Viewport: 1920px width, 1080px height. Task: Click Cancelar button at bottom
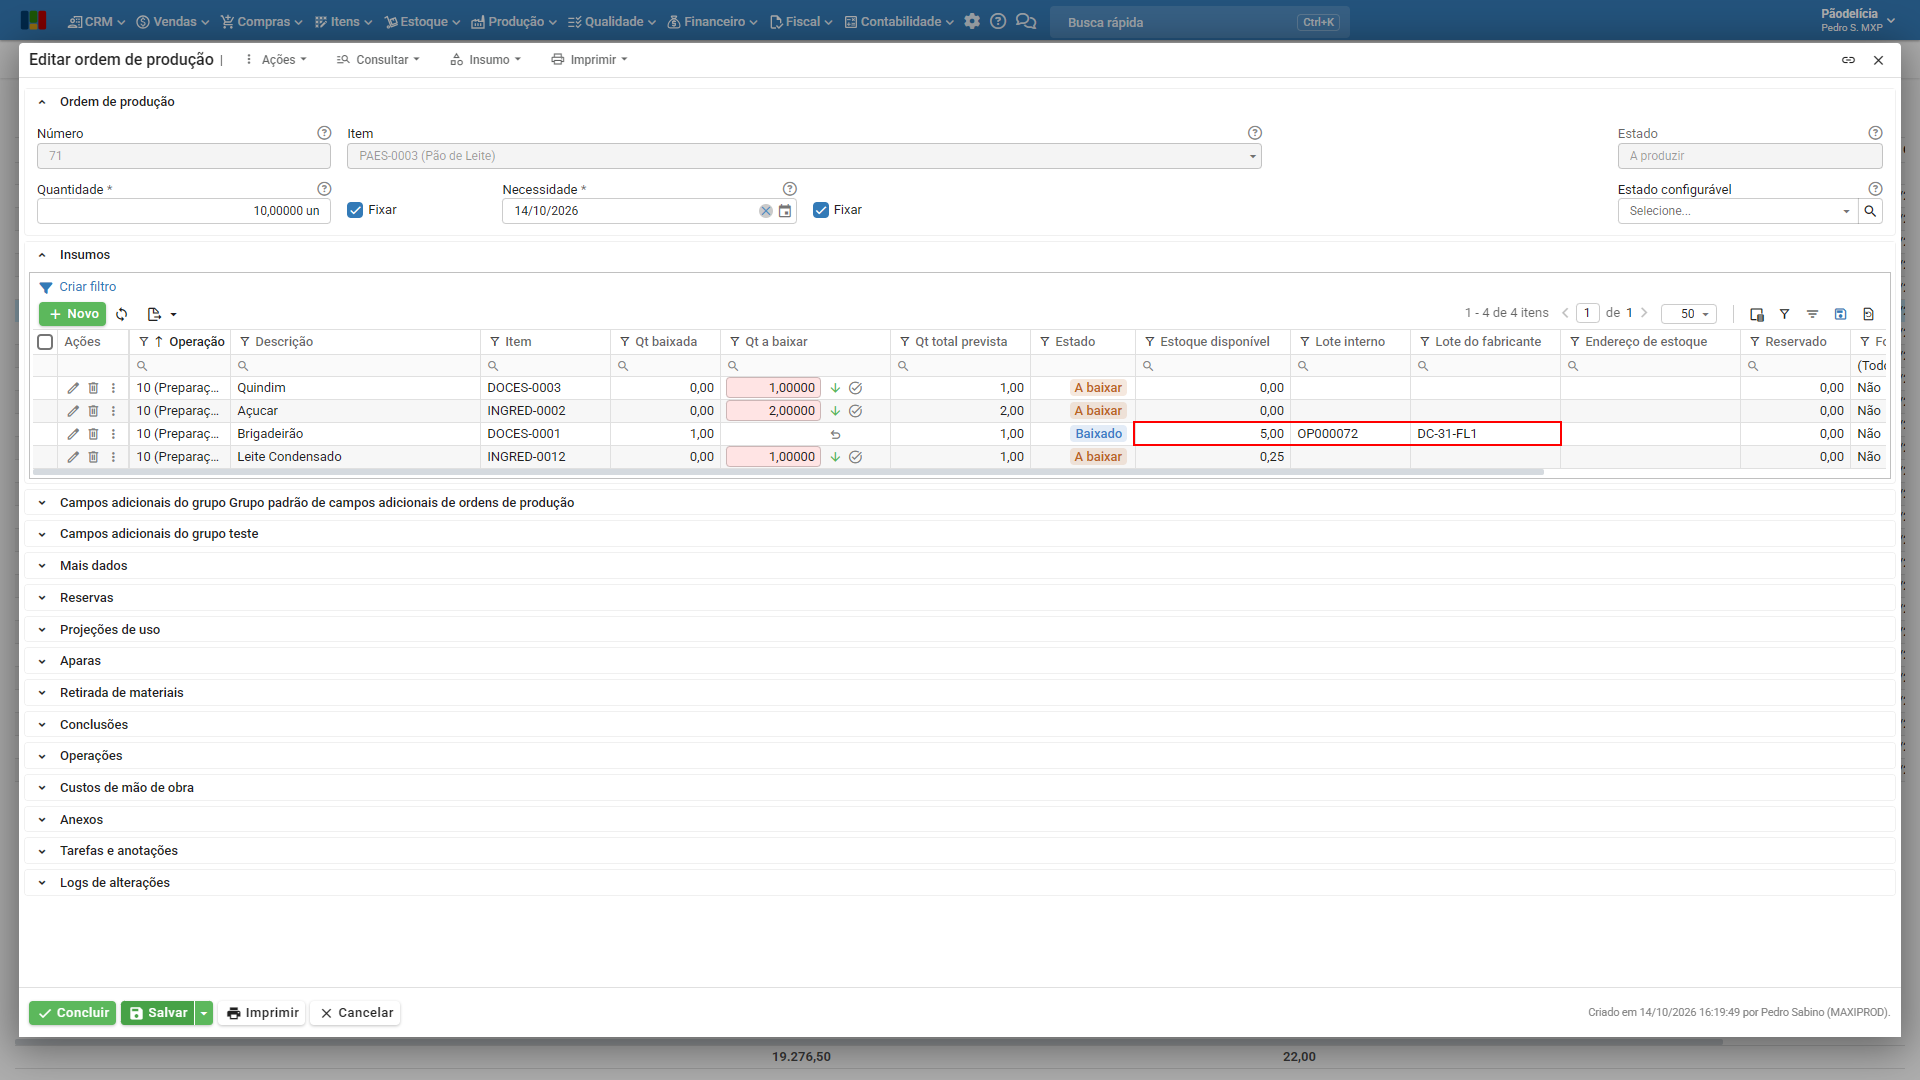tap(356, 1013)
